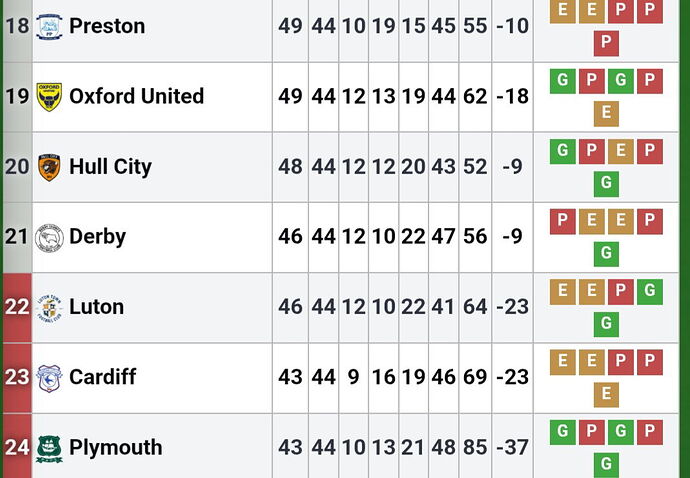This screenshot has width=690, height=478.
Task: Select the Plymouth green ship crest
Action: 49,449
